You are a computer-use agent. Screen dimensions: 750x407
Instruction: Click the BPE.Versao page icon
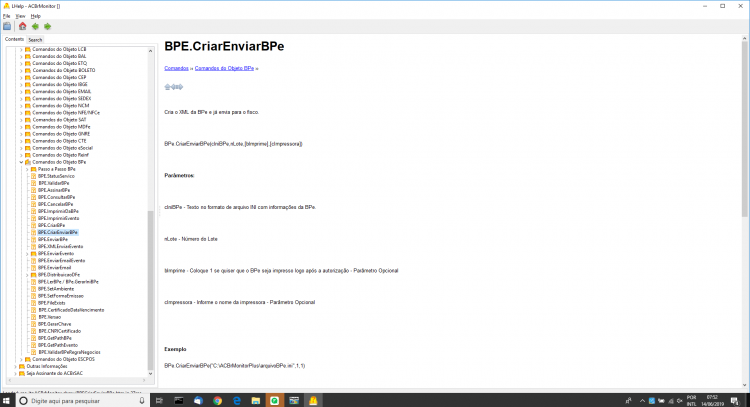tap(33, 317)
